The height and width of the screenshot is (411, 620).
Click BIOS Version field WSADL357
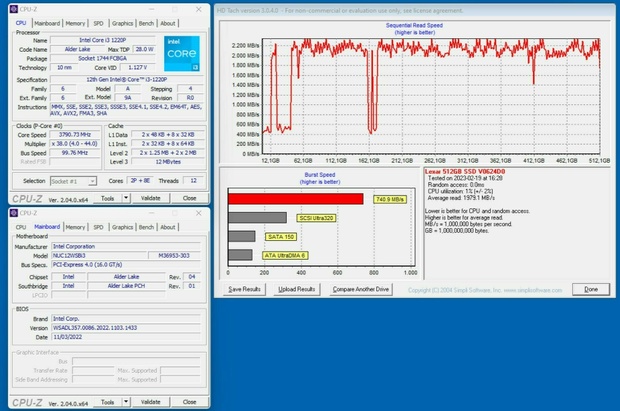click(126, 328)
